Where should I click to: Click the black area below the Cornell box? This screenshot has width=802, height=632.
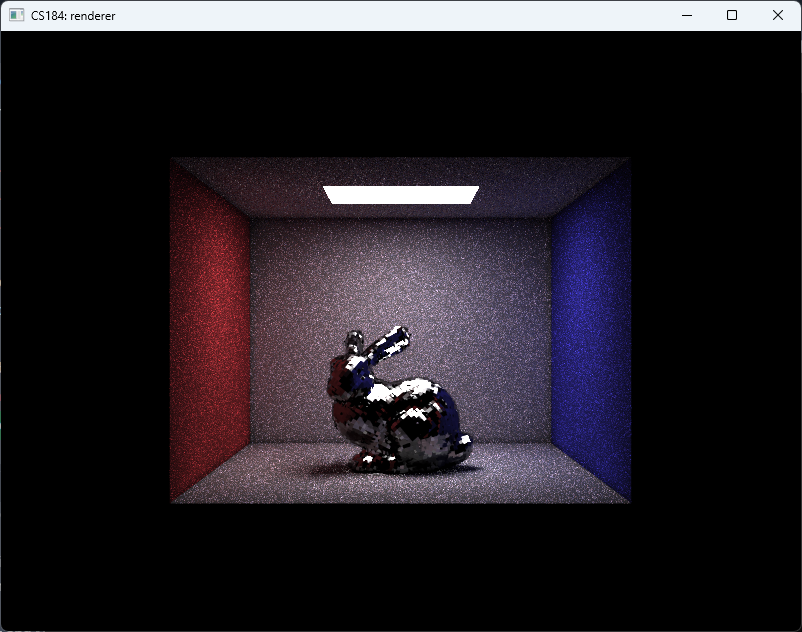pos(400,565)
